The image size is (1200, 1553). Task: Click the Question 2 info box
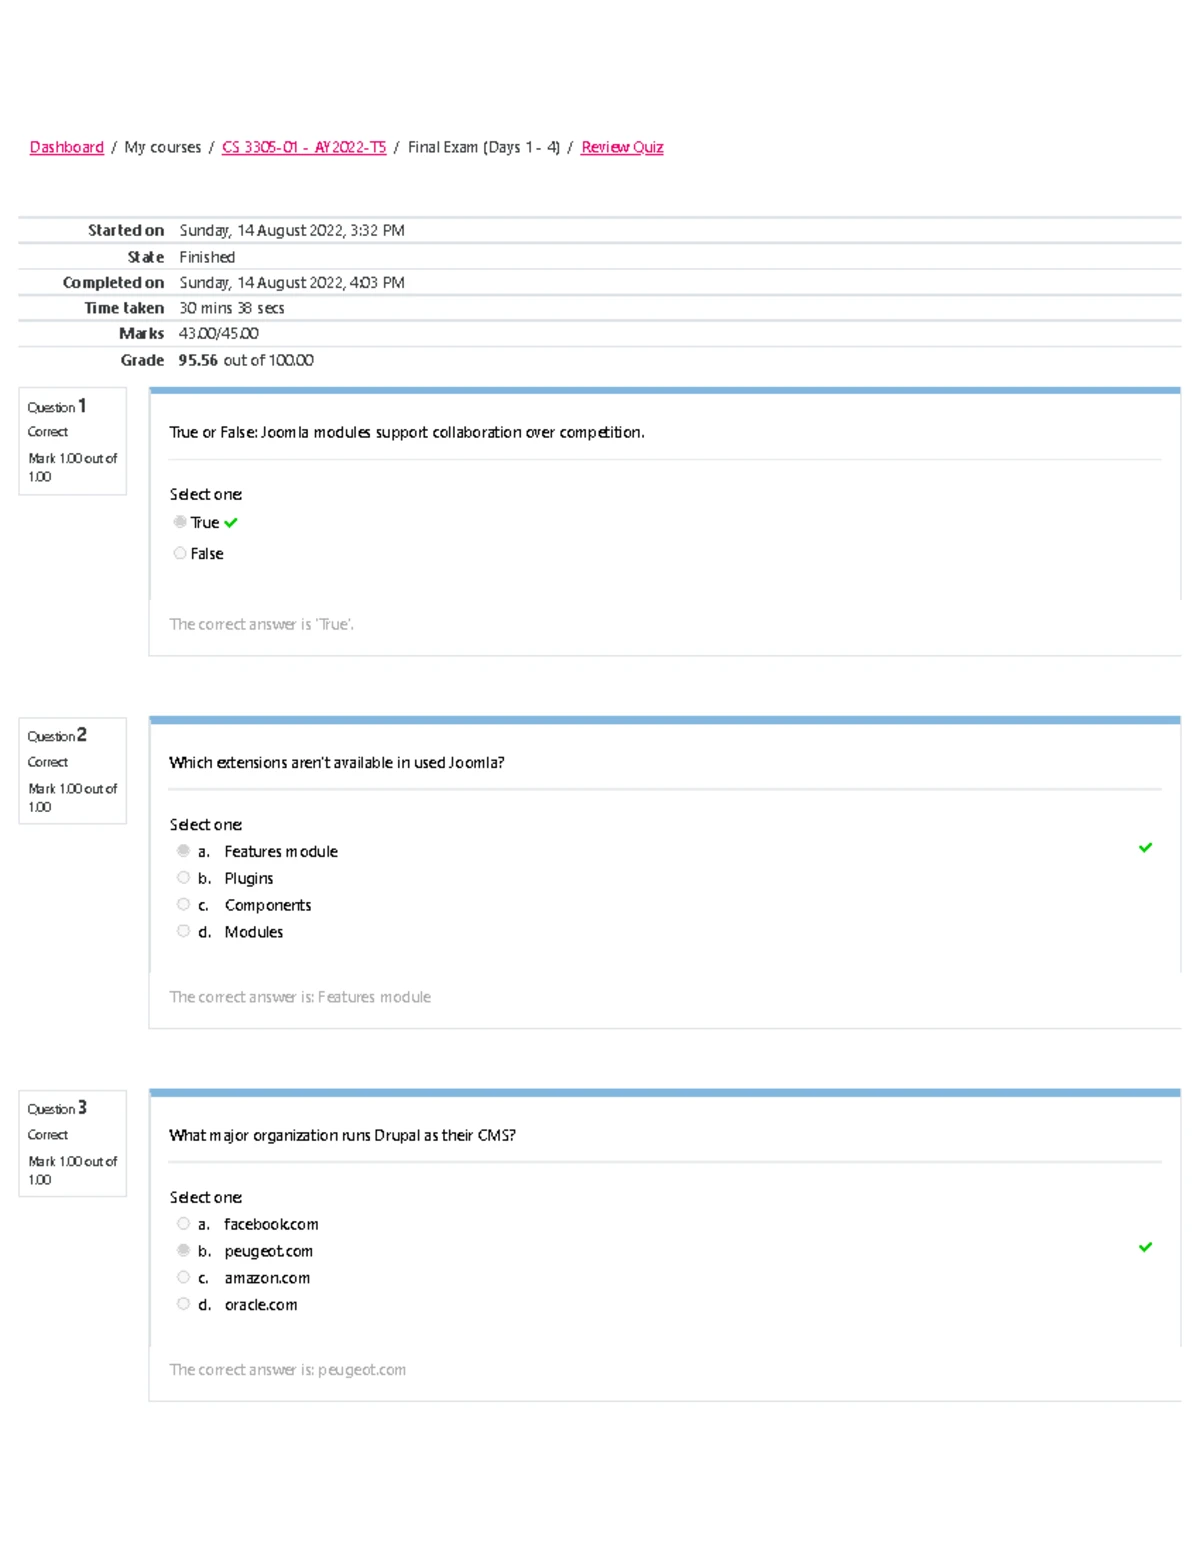point(72,770)
